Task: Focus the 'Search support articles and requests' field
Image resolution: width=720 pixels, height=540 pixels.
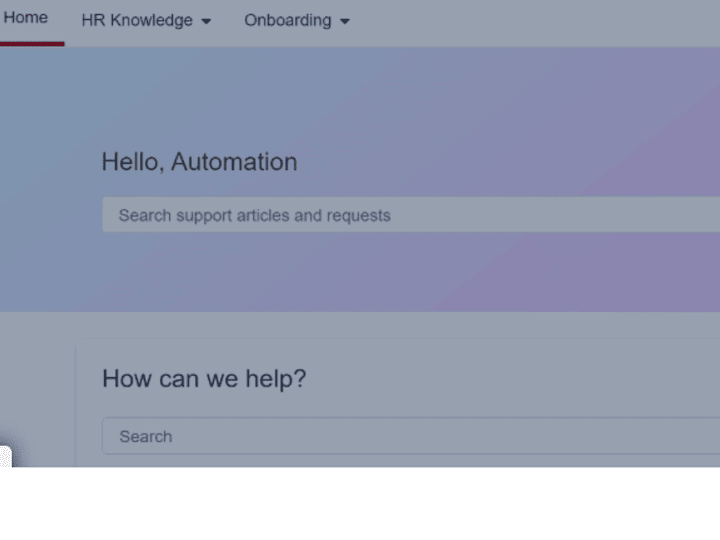Action: coord(411,215)
